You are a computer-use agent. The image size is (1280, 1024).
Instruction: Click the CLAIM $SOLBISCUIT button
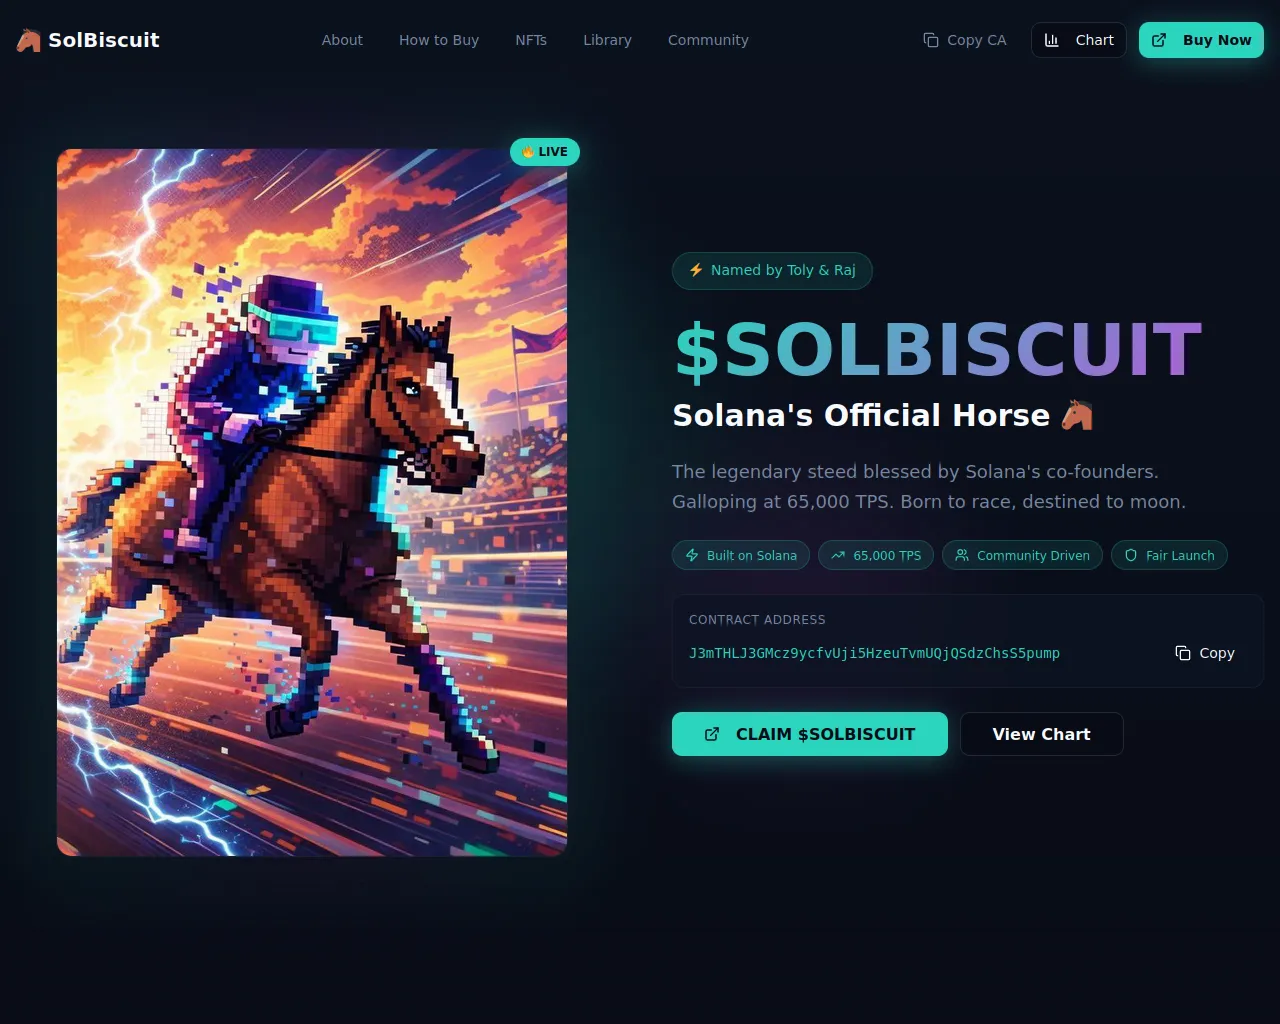pos(810,734)
